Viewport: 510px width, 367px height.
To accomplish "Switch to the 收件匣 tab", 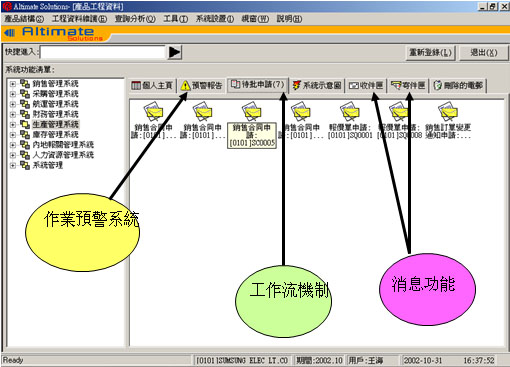I will coord(366,86).
